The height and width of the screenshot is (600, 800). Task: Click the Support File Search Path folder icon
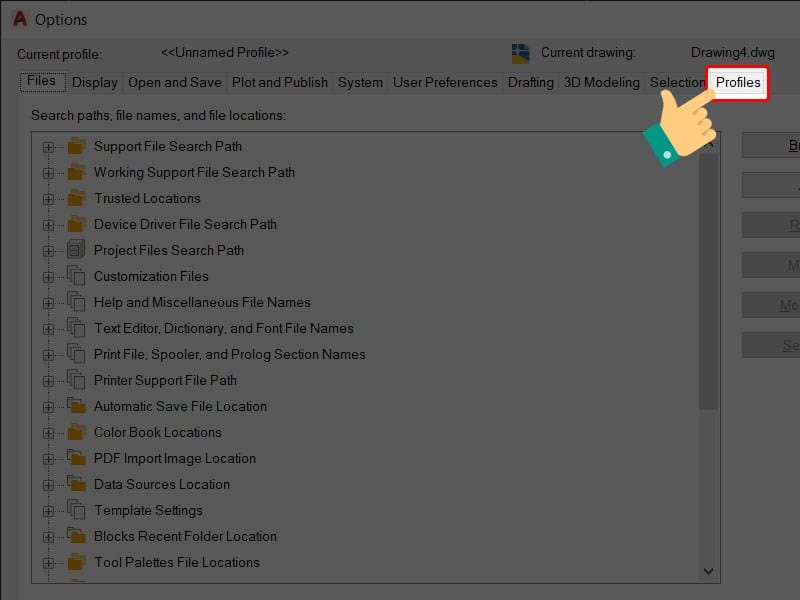(x=74, y=146)
